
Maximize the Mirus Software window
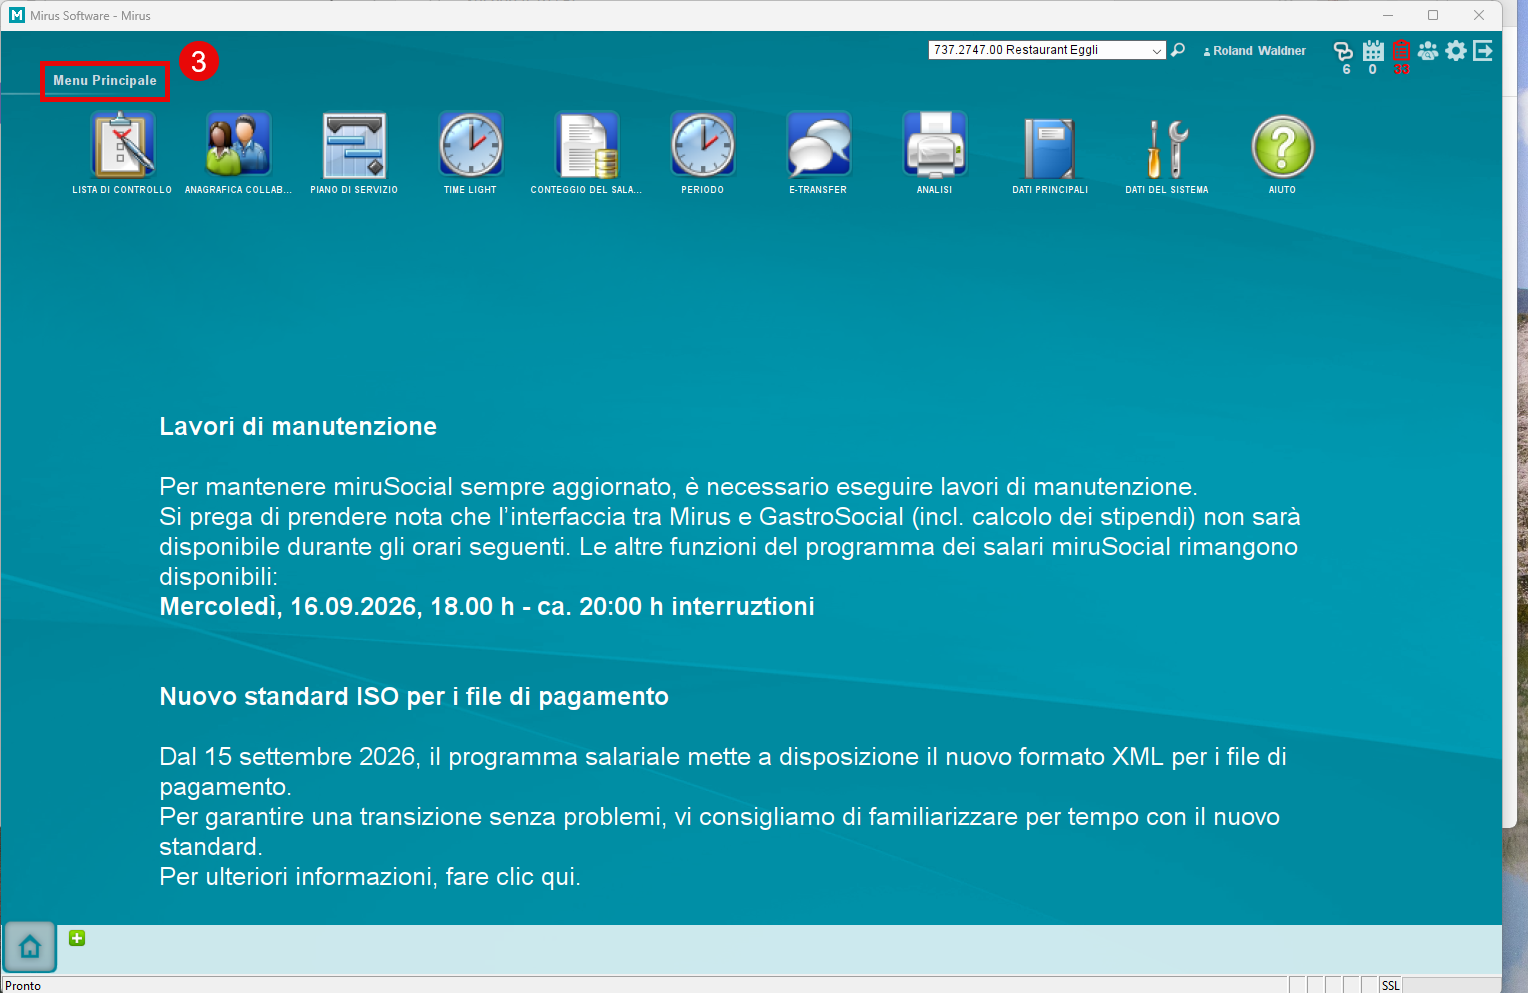coord(1433,15)
